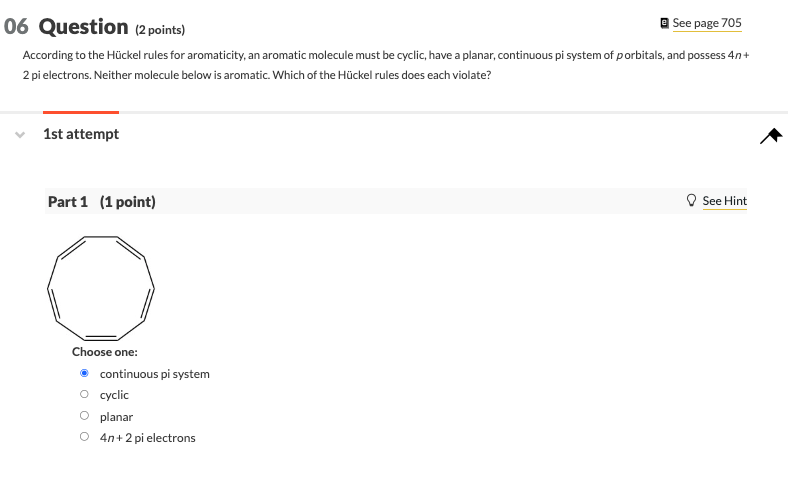The height and width of the screenshot is (482, 788).
Task: Select the 1st attempt tab
Action: 81,134
